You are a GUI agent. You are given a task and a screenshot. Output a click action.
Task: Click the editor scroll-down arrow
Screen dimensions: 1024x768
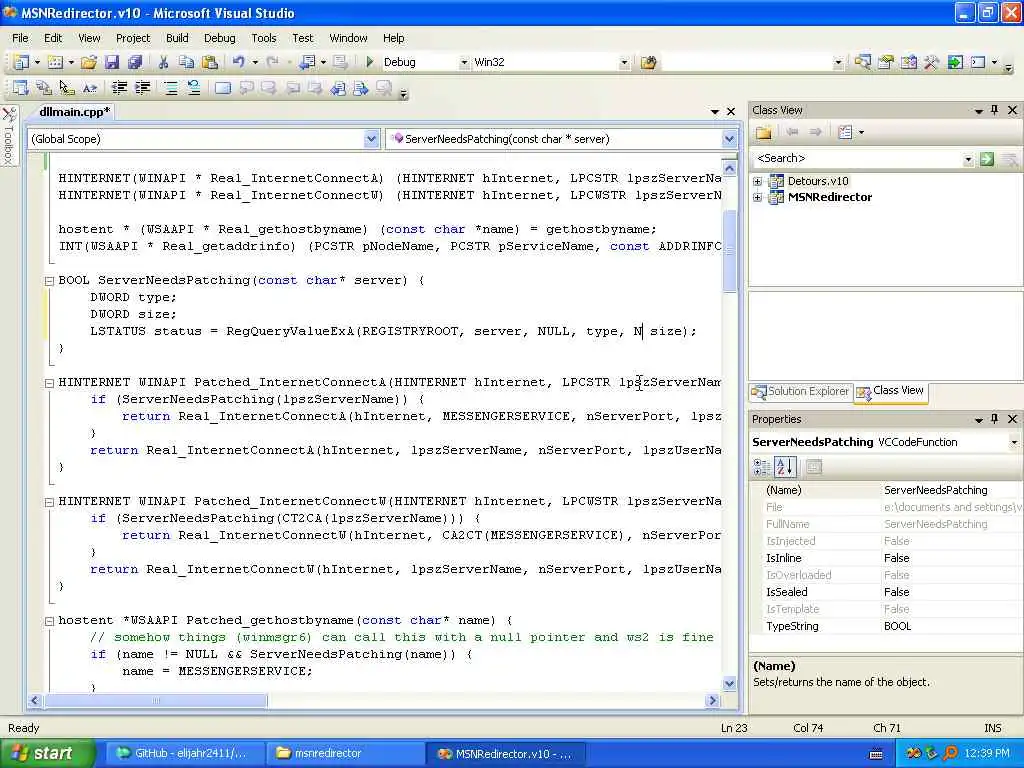click(729, 684)
